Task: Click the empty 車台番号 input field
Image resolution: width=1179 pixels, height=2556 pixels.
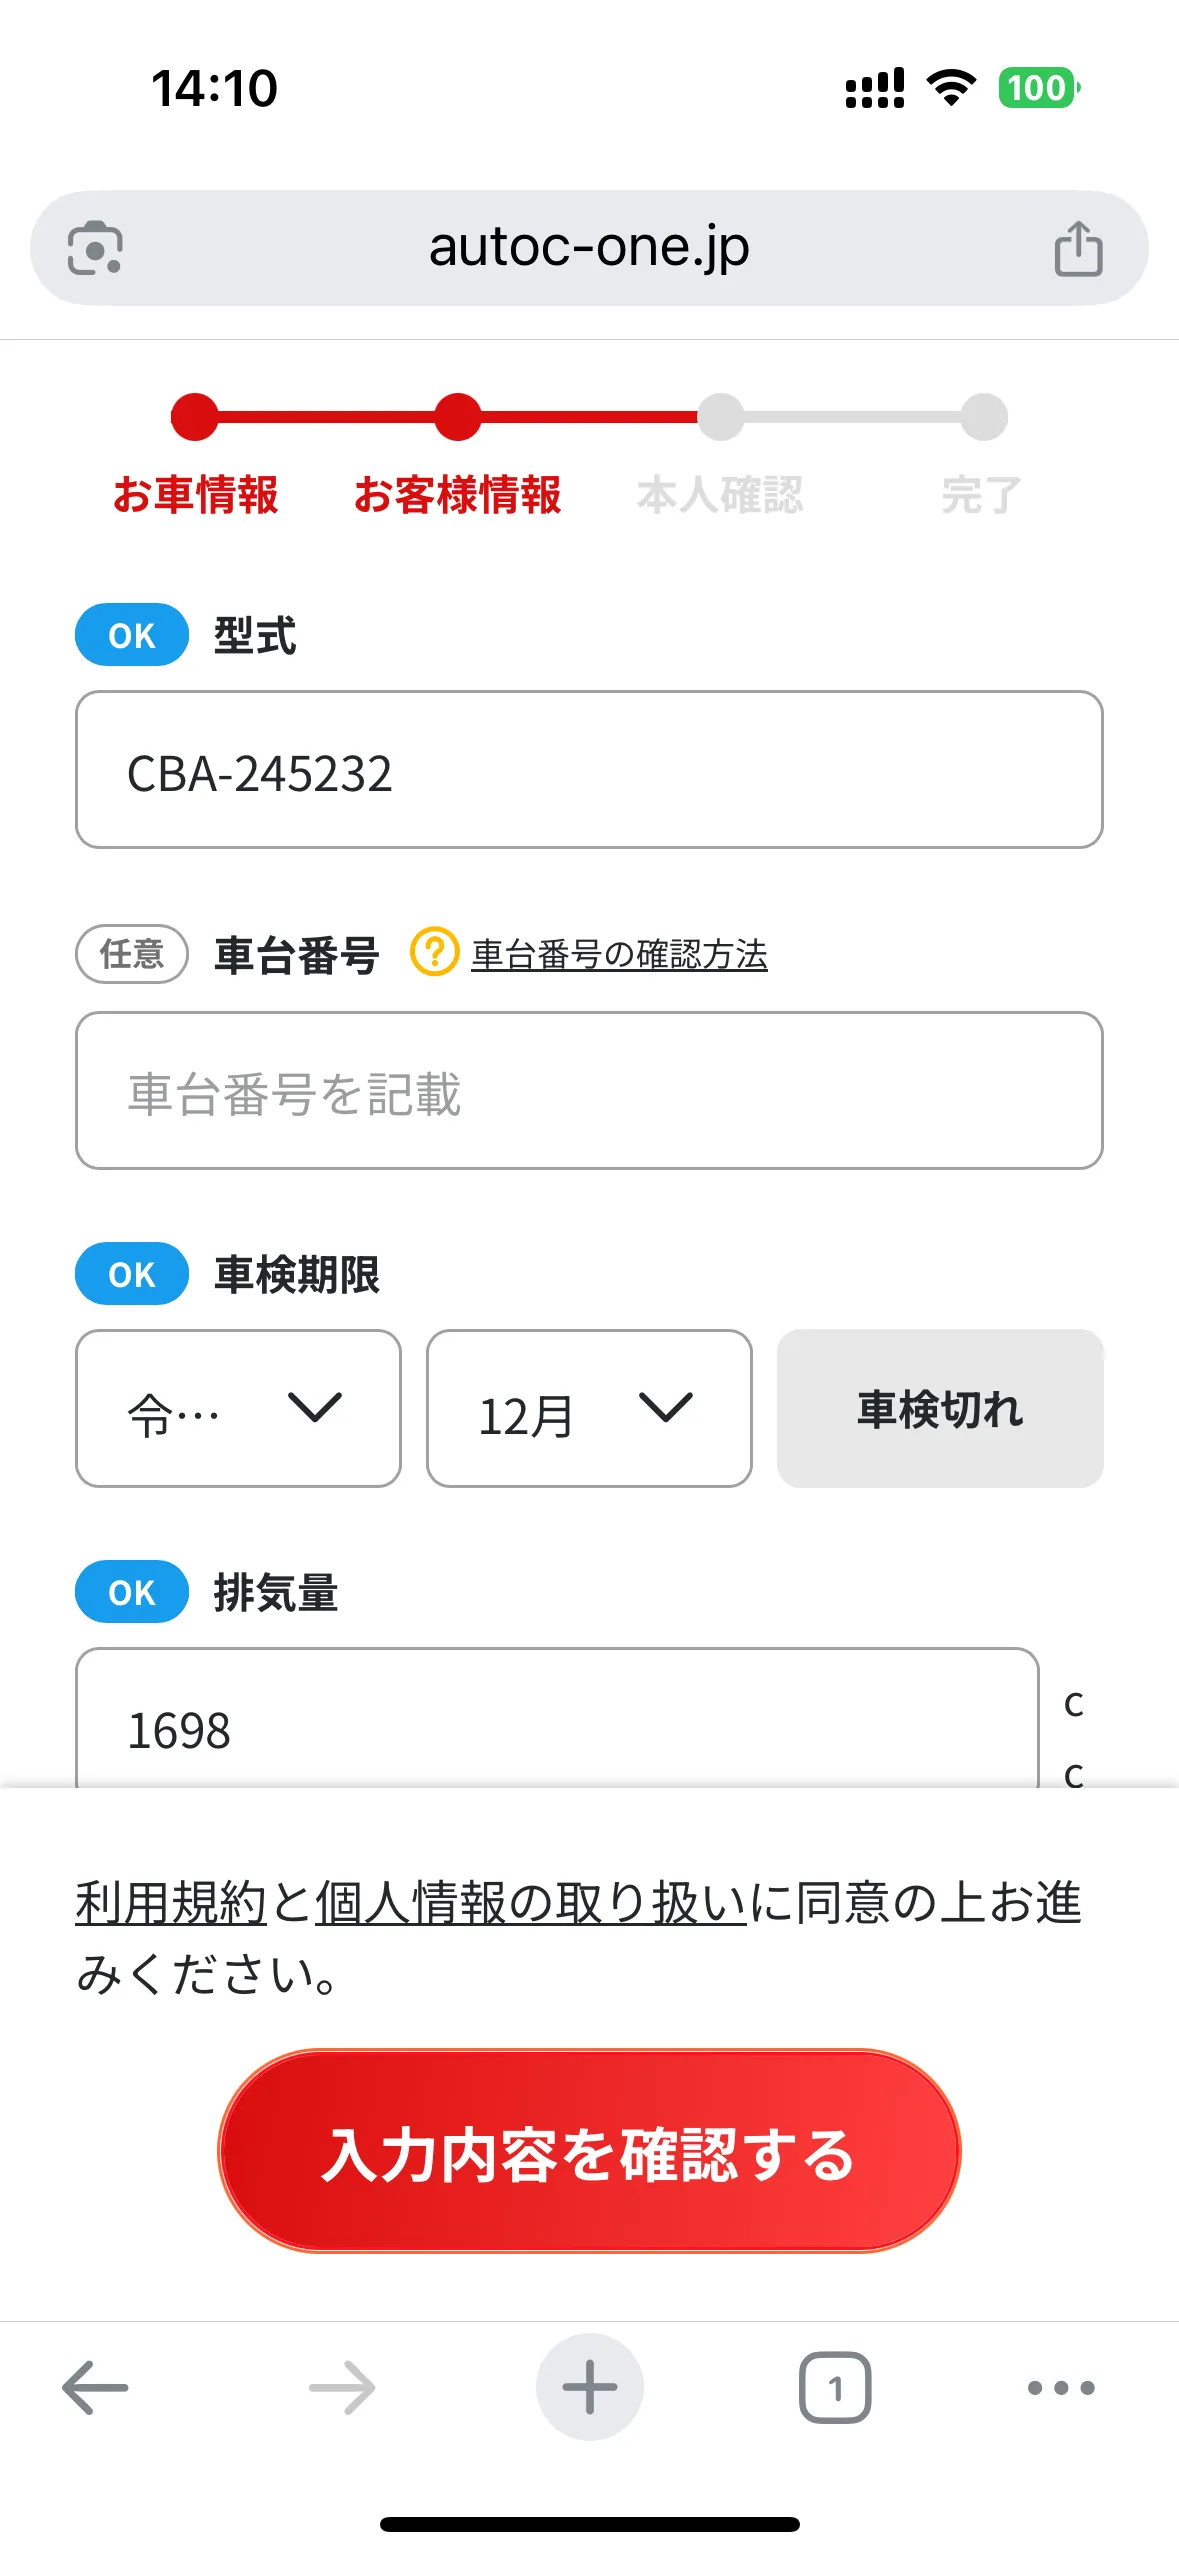Action: (x=589, y=1091)
